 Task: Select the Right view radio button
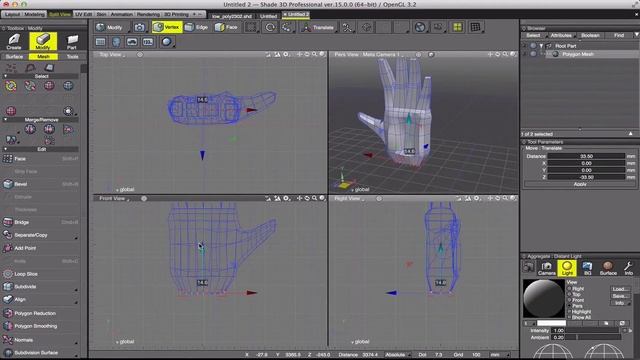coord(569,289)
